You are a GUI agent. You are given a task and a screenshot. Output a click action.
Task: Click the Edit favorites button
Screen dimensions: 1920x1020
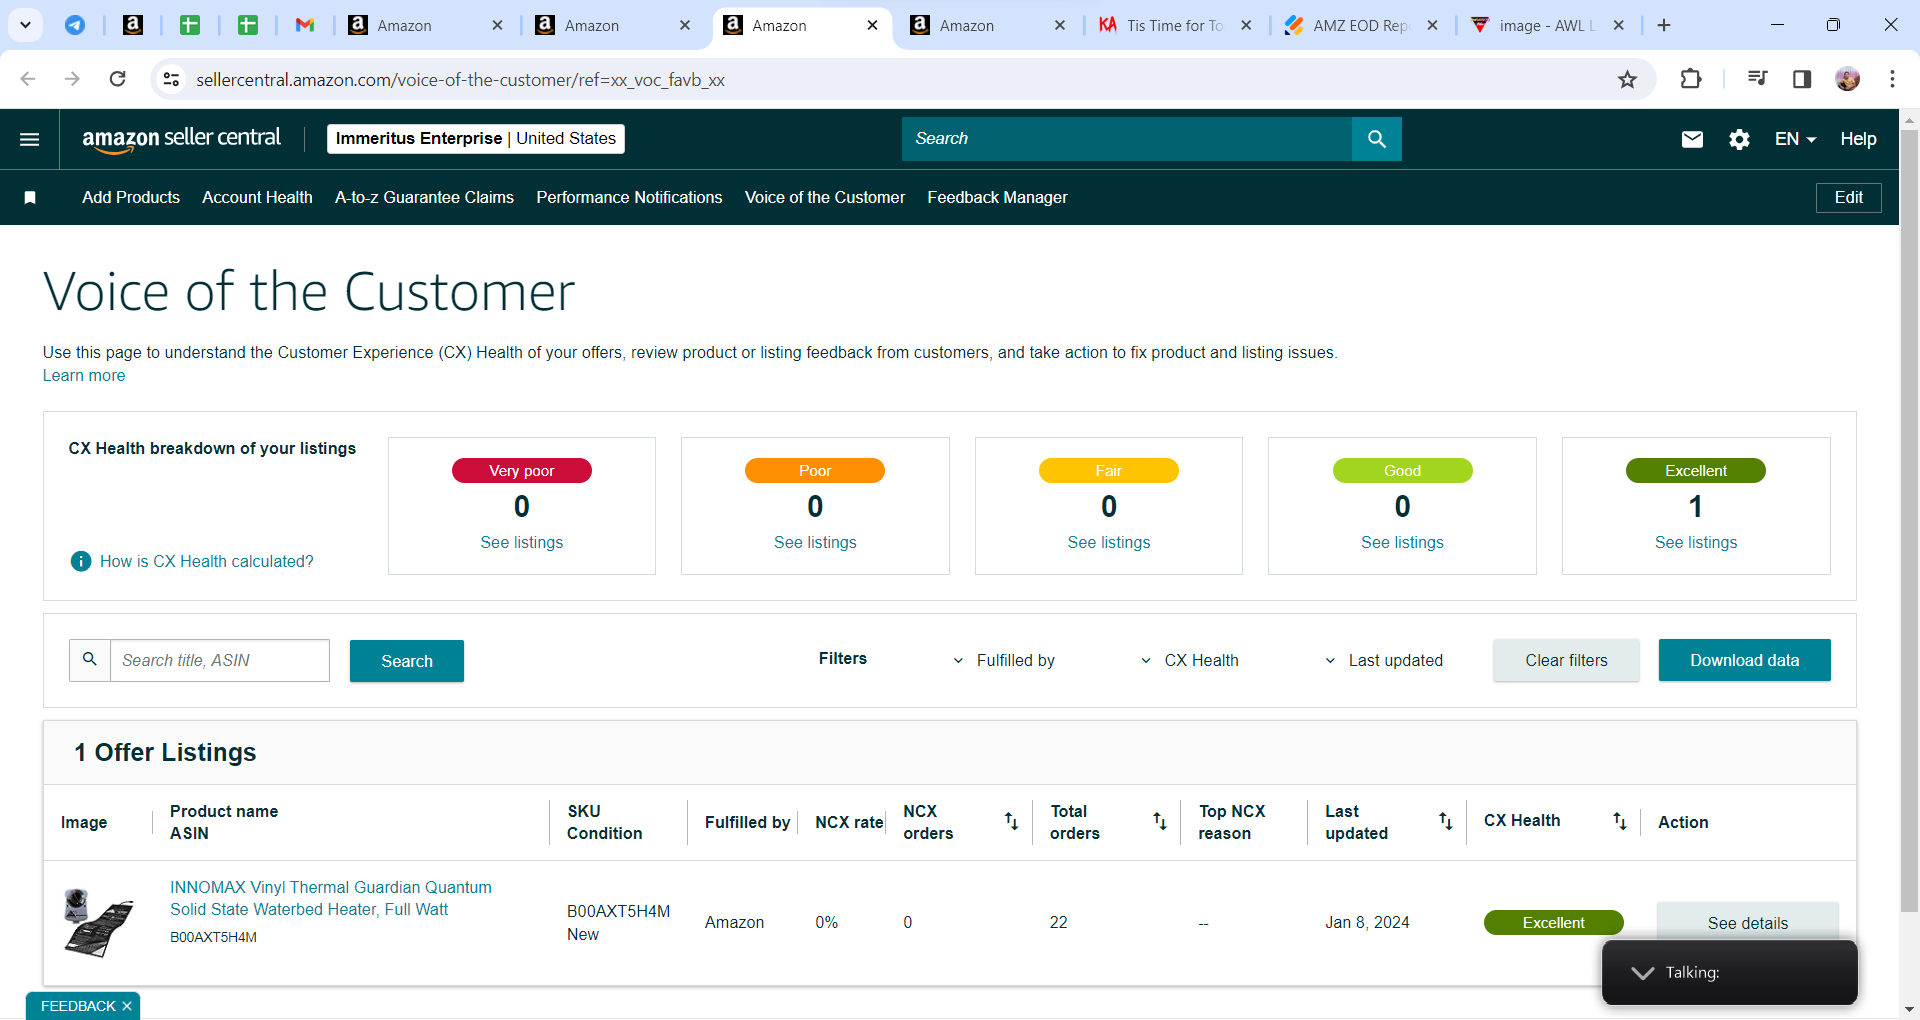[1848, 198]
